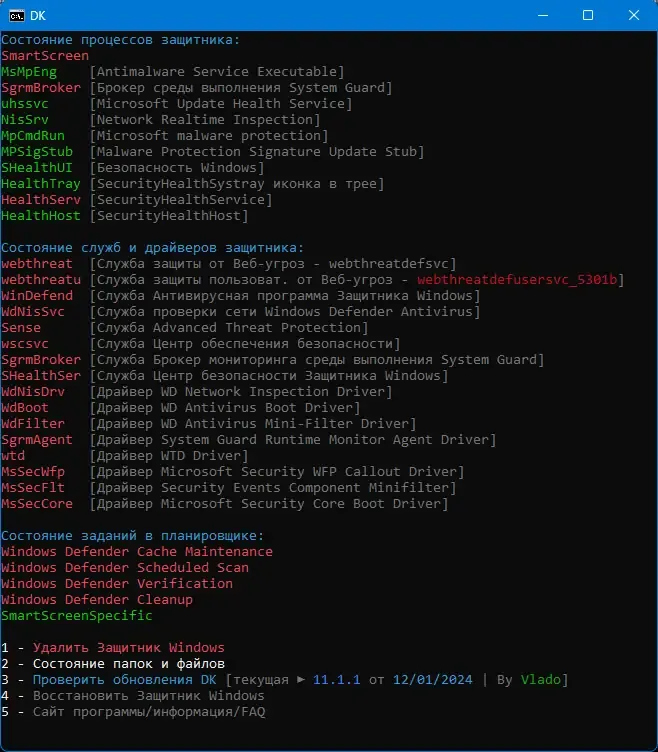
Task: Click the heading Состояние процессов защитника
Action: point(120,40)
